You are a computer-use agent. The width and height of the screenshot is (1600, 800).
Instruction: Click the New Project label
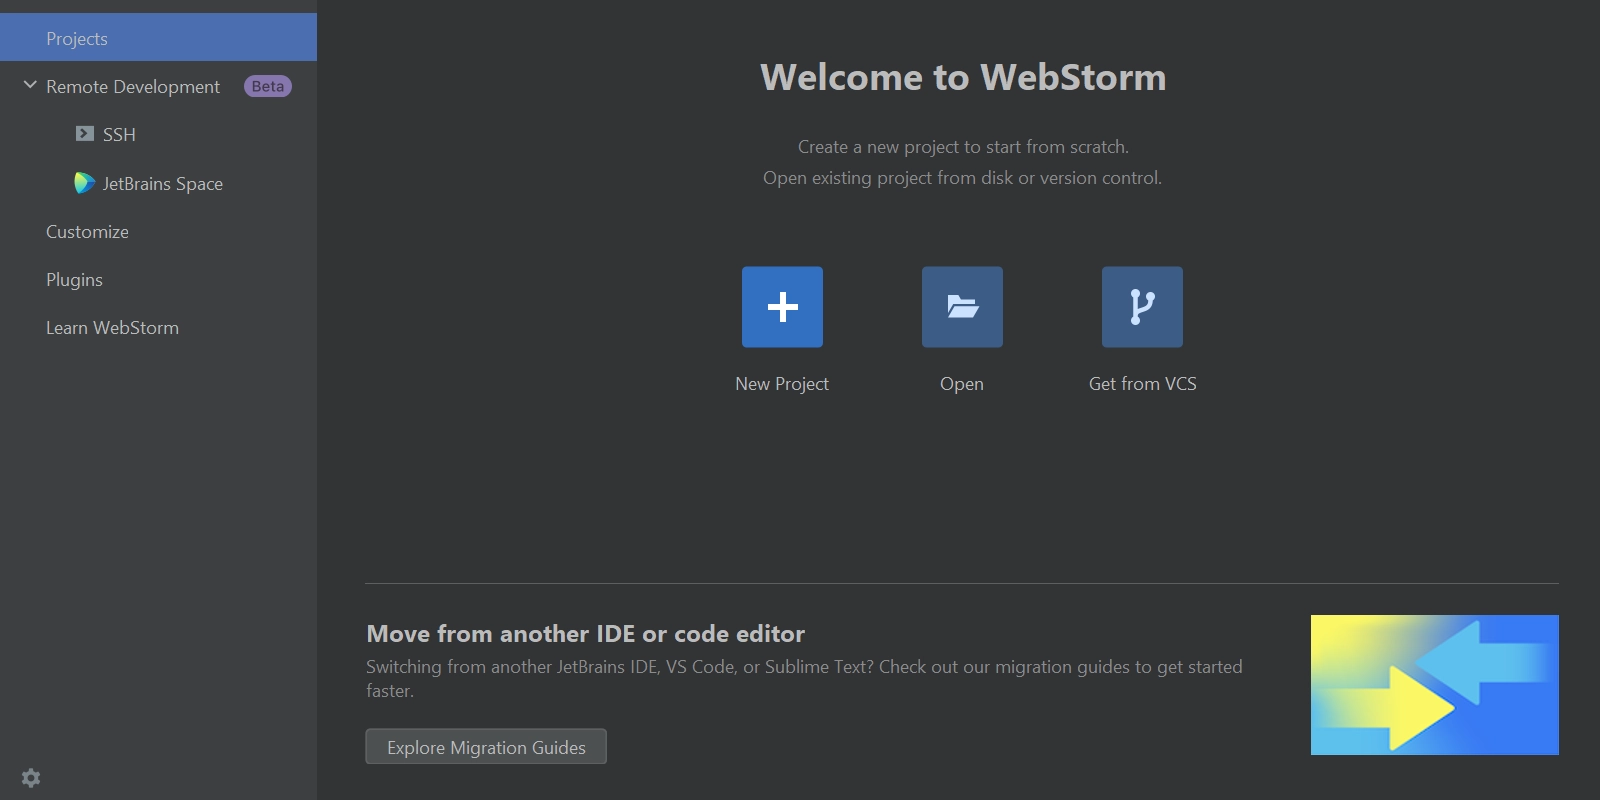point(782,384)
